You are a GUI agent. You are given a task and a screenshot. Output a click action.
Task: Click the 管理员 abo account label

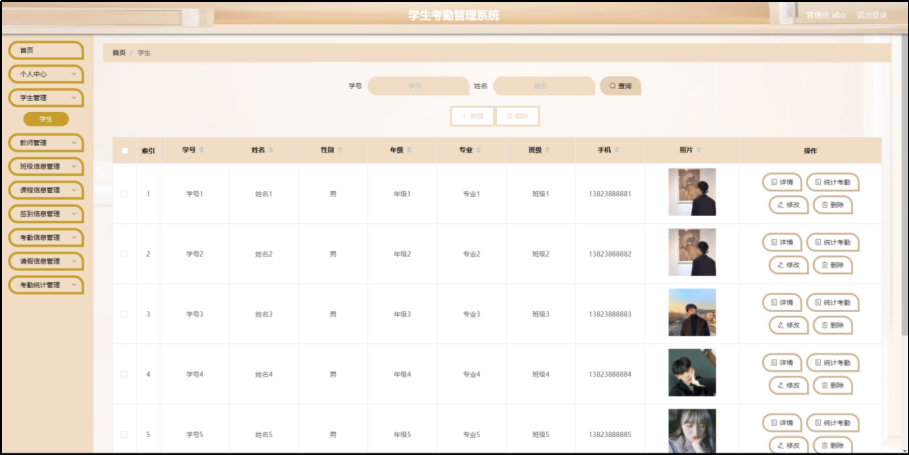pyautogui.click(x=826, y=15)
